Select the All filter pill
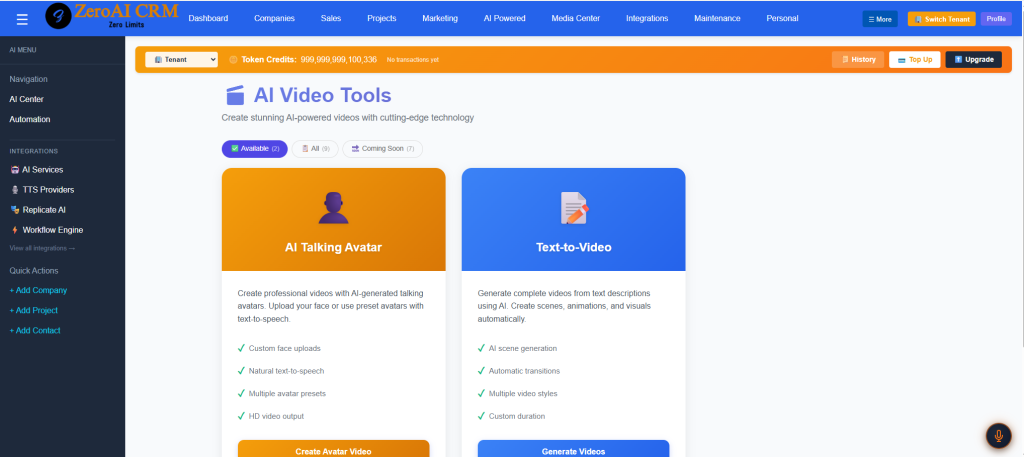 point(316,149)
